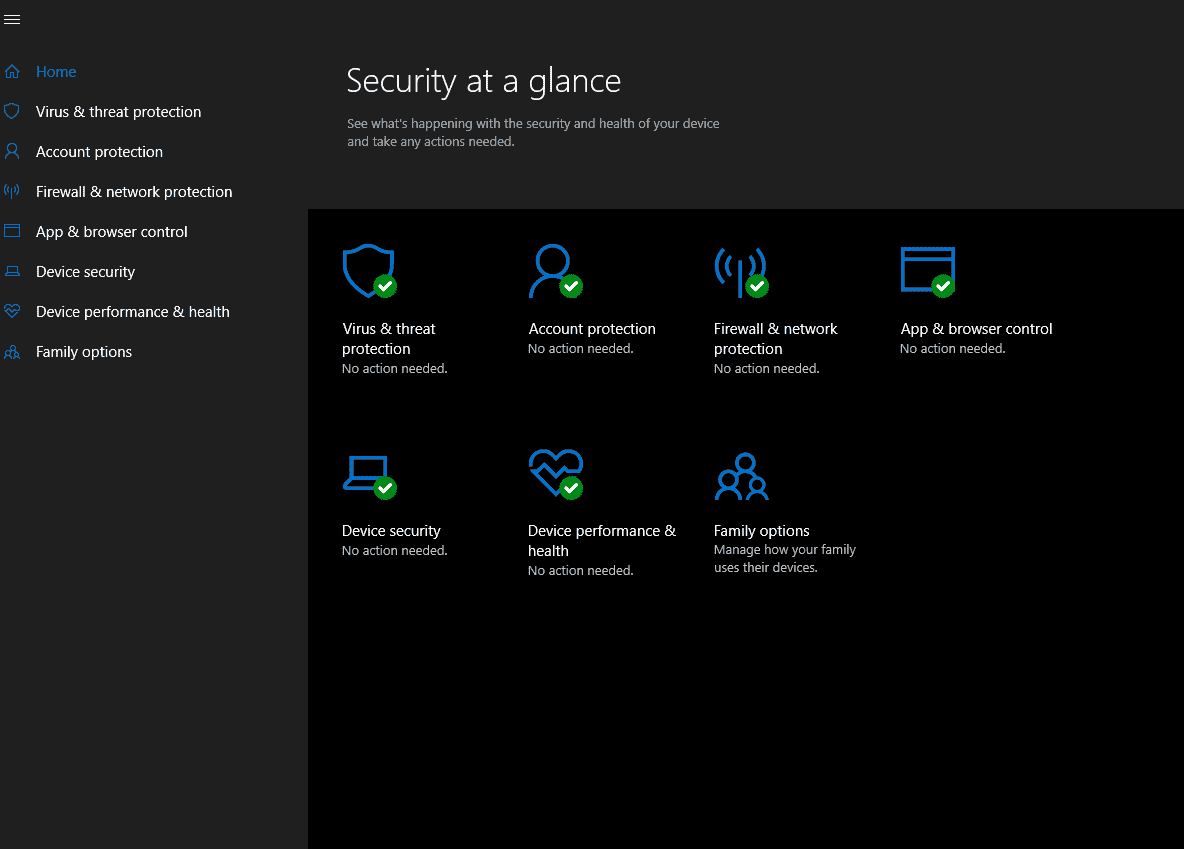
Task: Open Family options in the sidebar
Action: tap(84, 352)
